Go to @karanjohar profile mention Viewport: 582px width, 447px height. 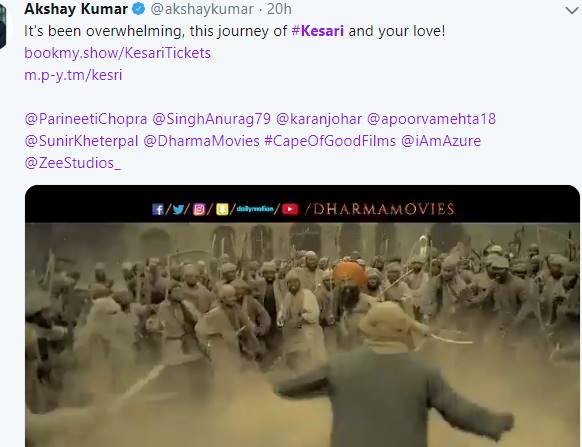point(319,119)
